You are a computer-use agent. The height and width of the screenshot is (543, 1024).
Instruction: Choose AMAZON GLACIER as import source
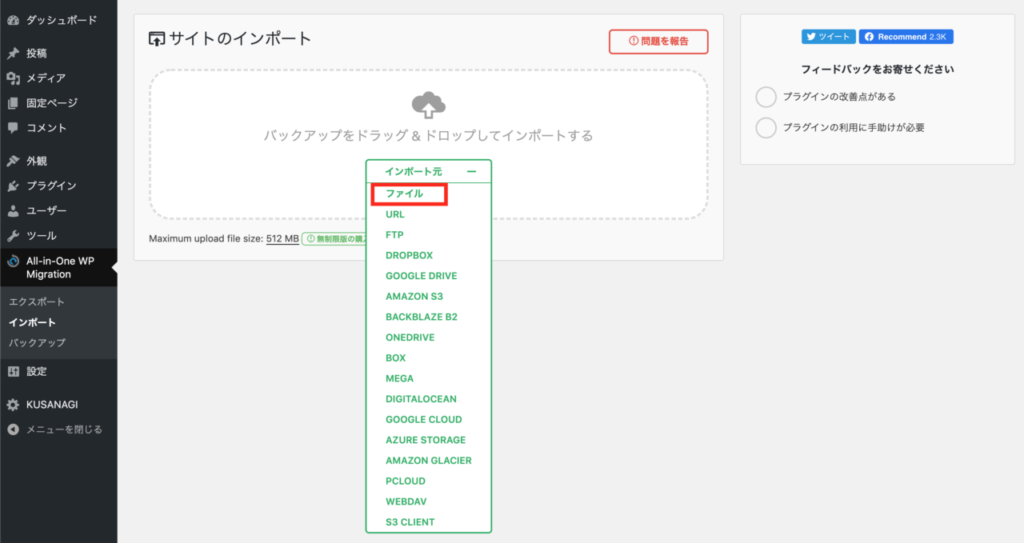(x=428, y=461)
